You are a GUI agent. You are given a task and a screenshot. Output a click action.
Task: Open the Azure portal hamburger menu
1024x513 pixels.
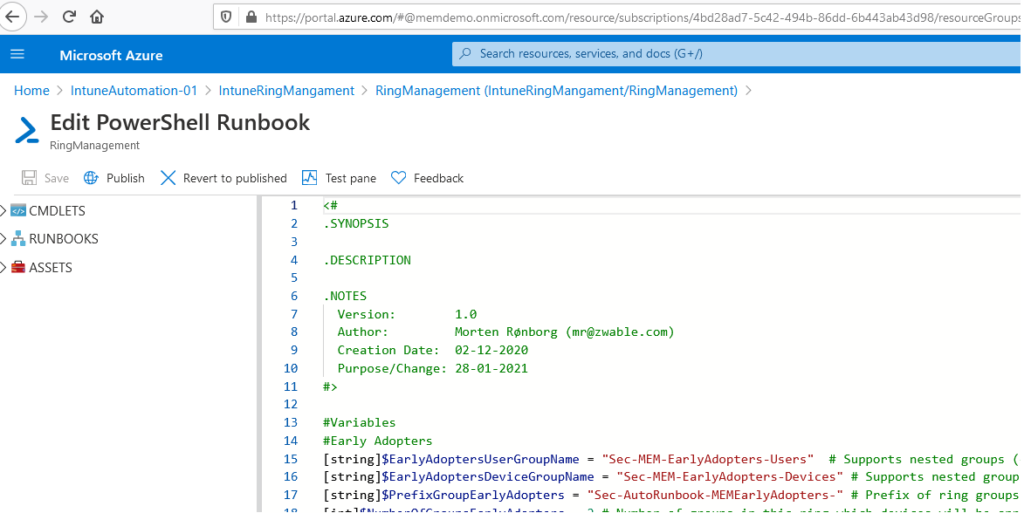[18, 54]
